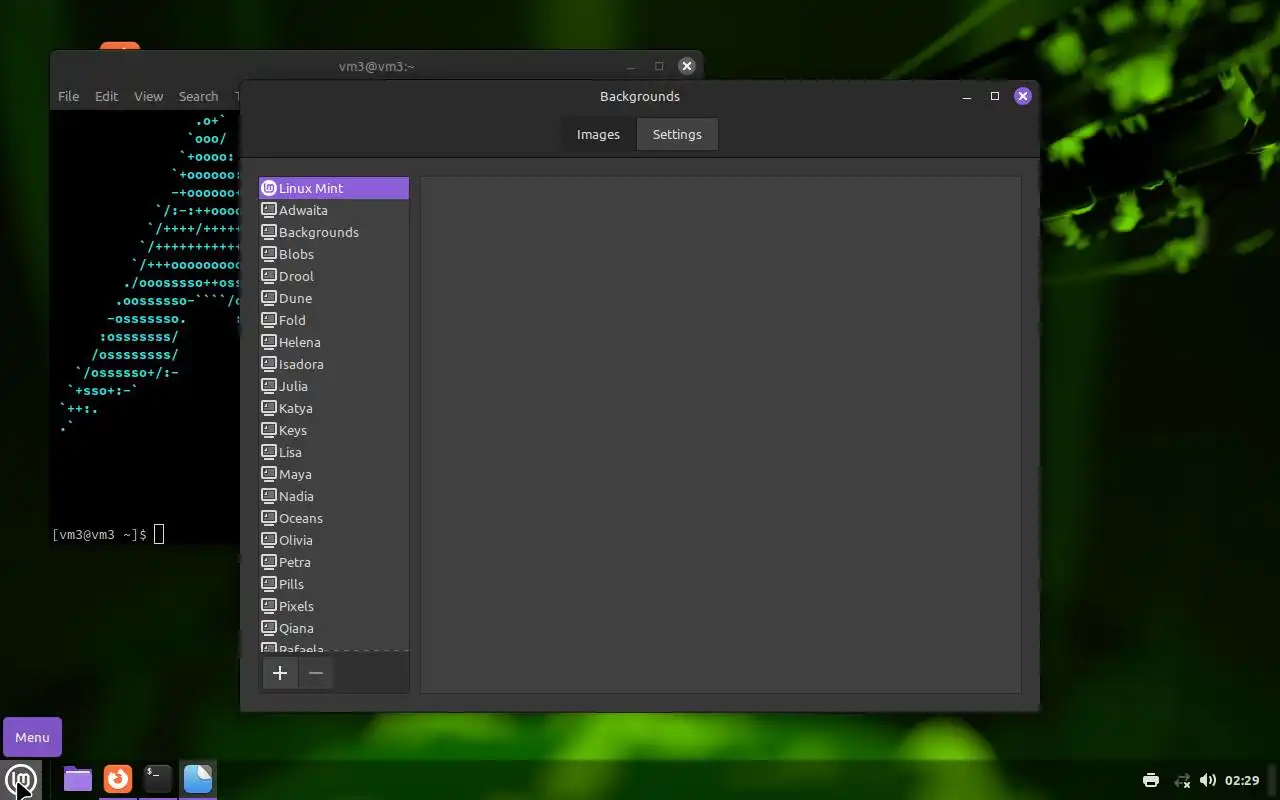This screenshot has height=800, width=1280.
Task: Pick the Dune collection
Action: point(334,298)
